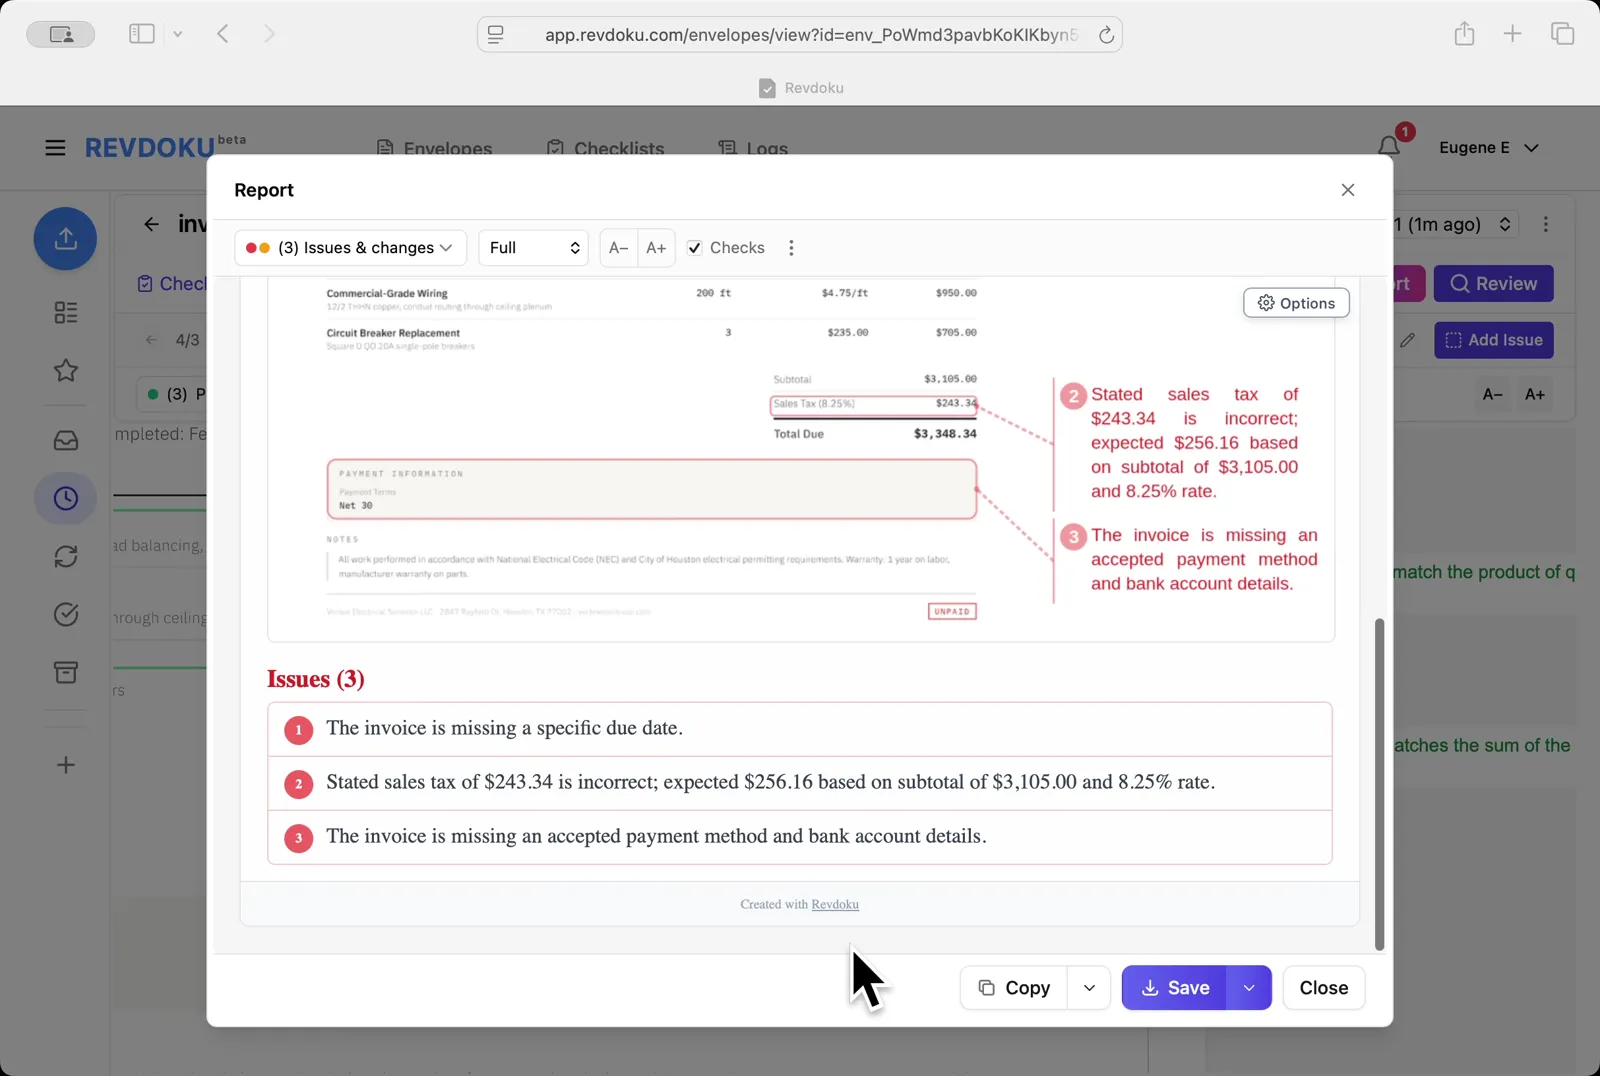
Task: Expand the Issues & changes dropdown
Action: [x=349, y=247]
